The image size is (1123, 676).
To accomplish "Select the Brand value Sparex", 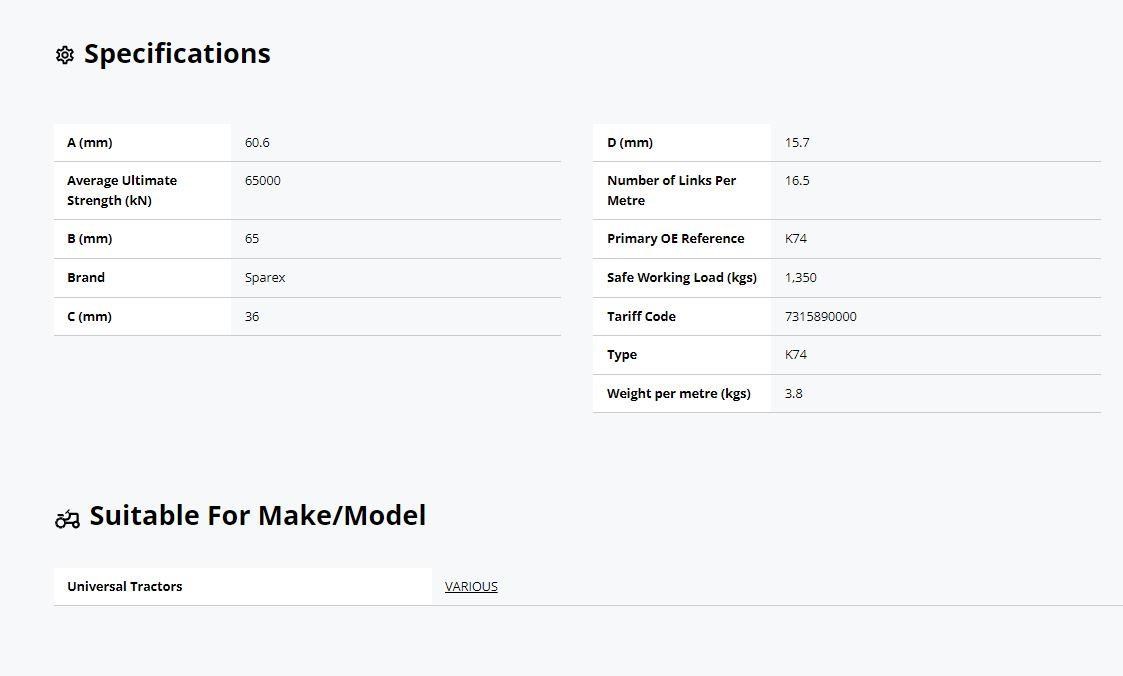I will (x=265, y=278).
